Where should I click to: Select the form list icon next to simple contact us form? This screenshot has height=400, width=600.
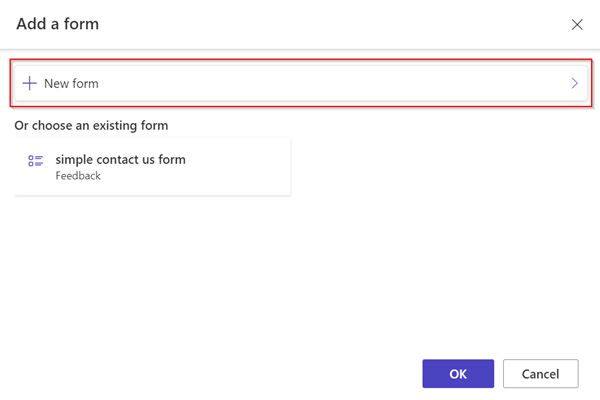click(x=36, y=160)
